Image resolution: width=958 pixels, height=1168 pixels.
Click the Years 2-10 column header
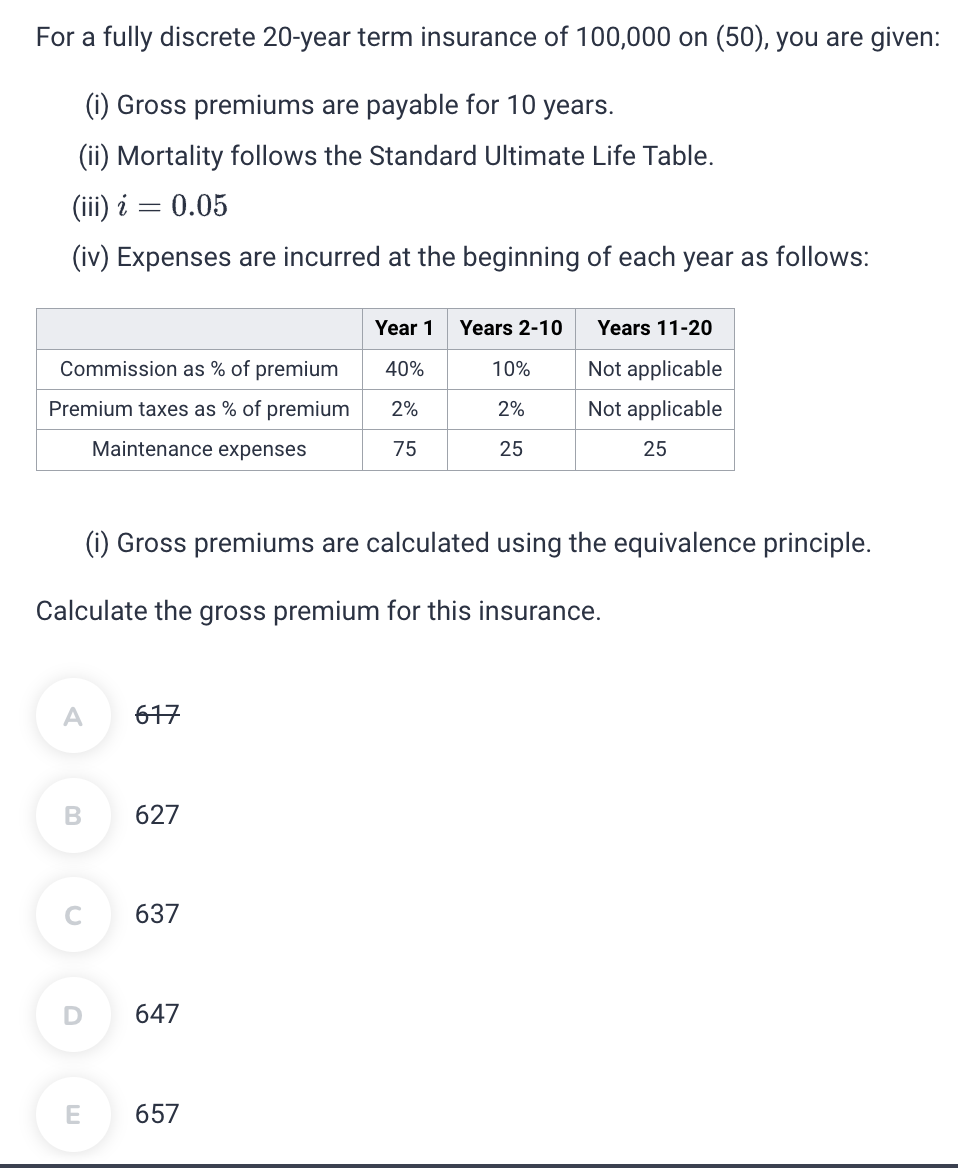510,328
